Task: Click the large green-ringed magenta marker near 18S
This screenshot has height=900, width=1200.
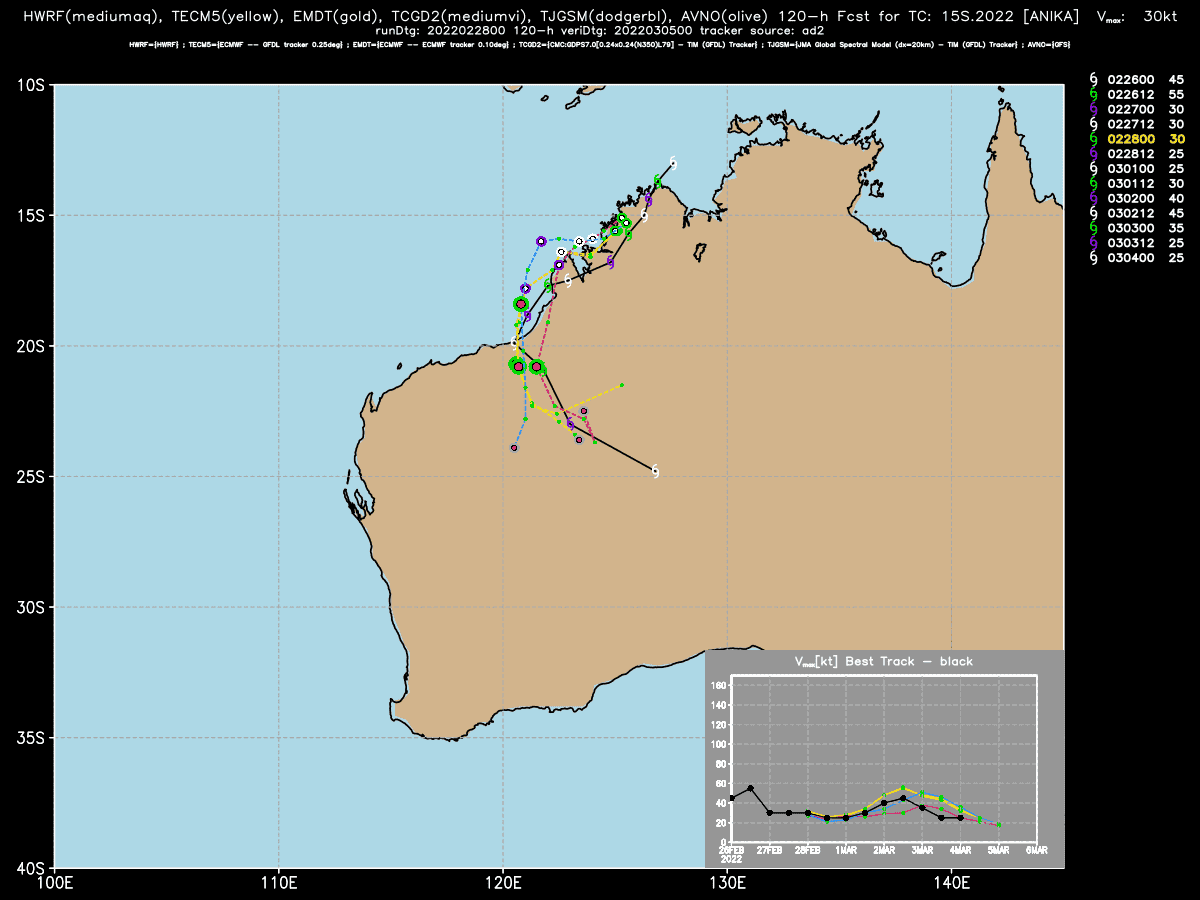Action: click(x=520, y=303)
